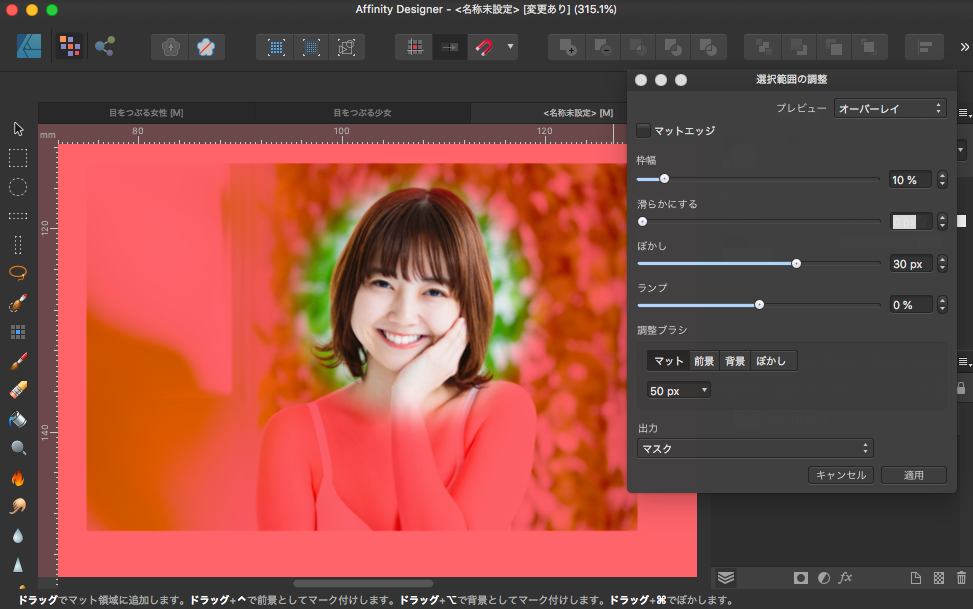Pick the Flood Fill bucket tool
Screen dimensions: 973x609
click(18, 418)
